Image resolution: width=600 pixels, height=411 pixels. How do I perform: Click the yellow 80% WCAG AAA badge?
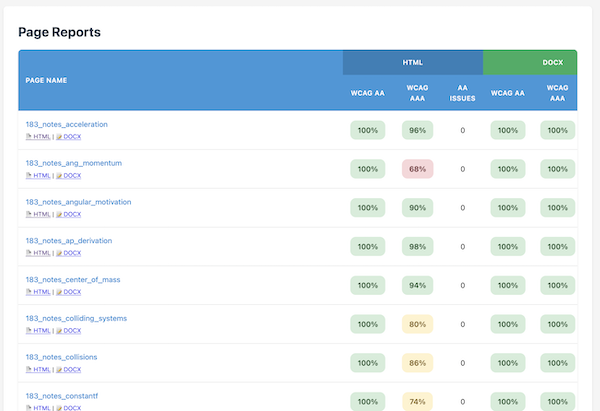point(418,324)
